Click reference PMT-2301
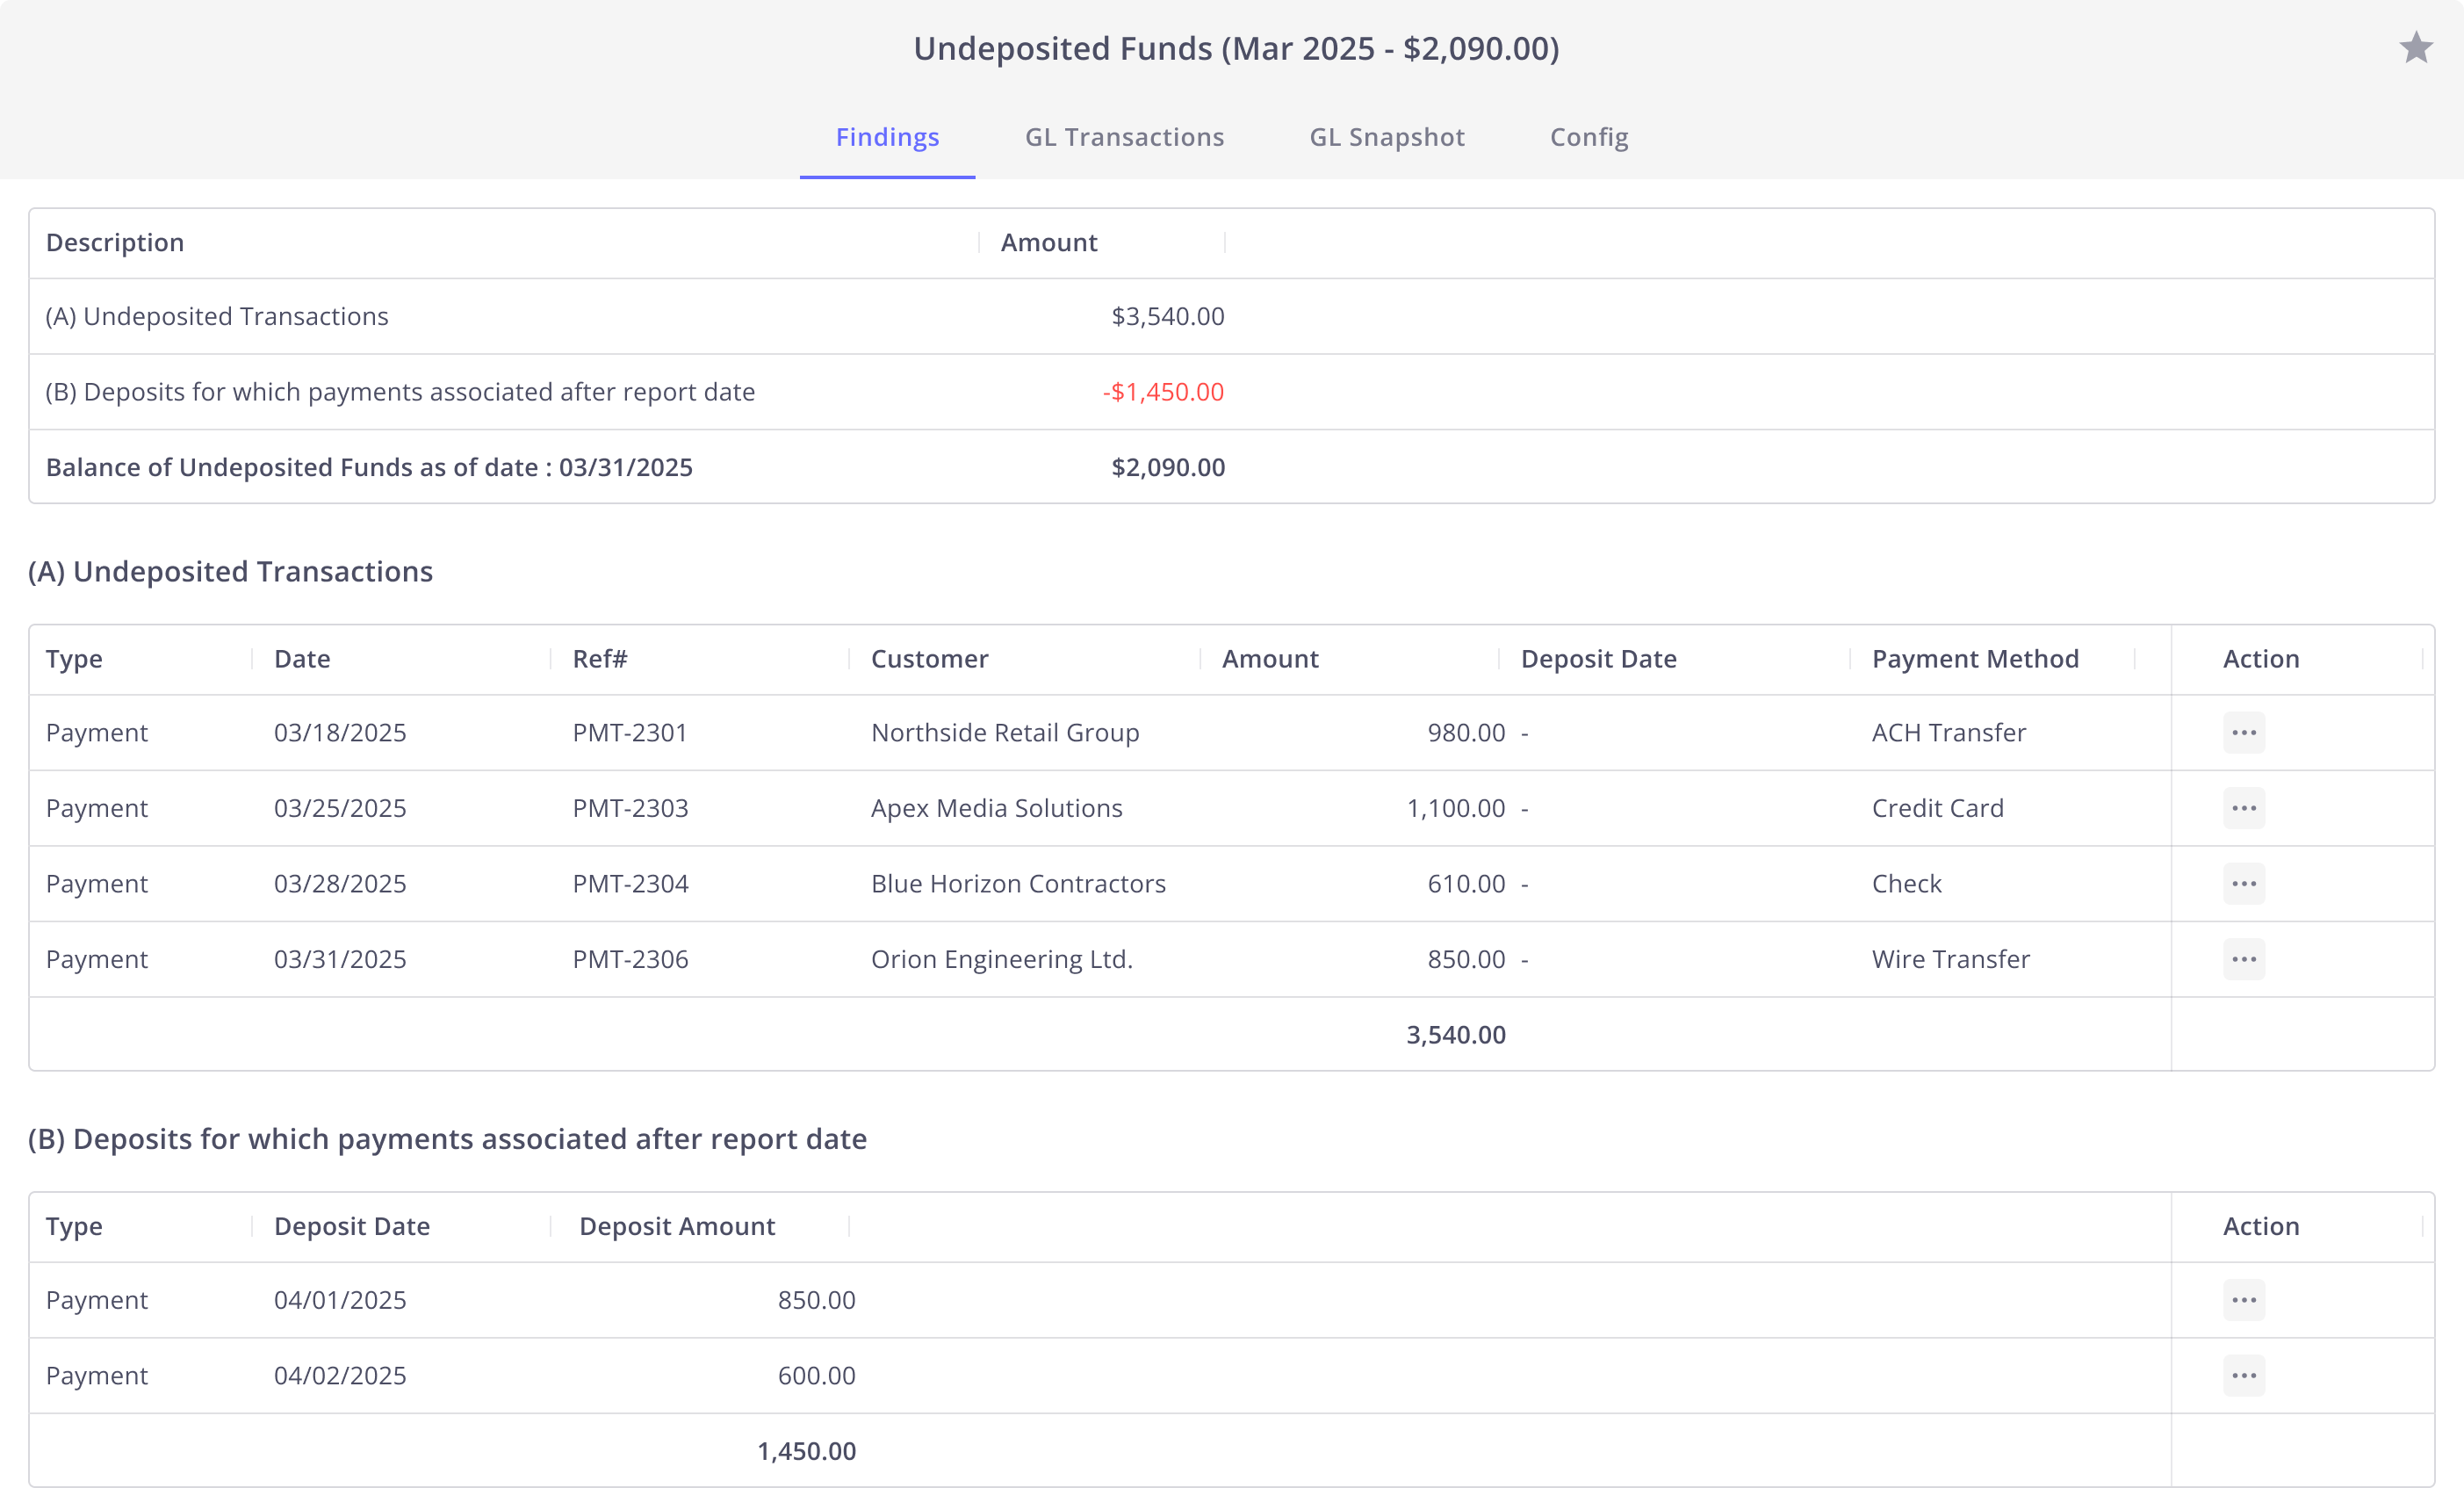 pyautogui.click(x=630, y=733)
